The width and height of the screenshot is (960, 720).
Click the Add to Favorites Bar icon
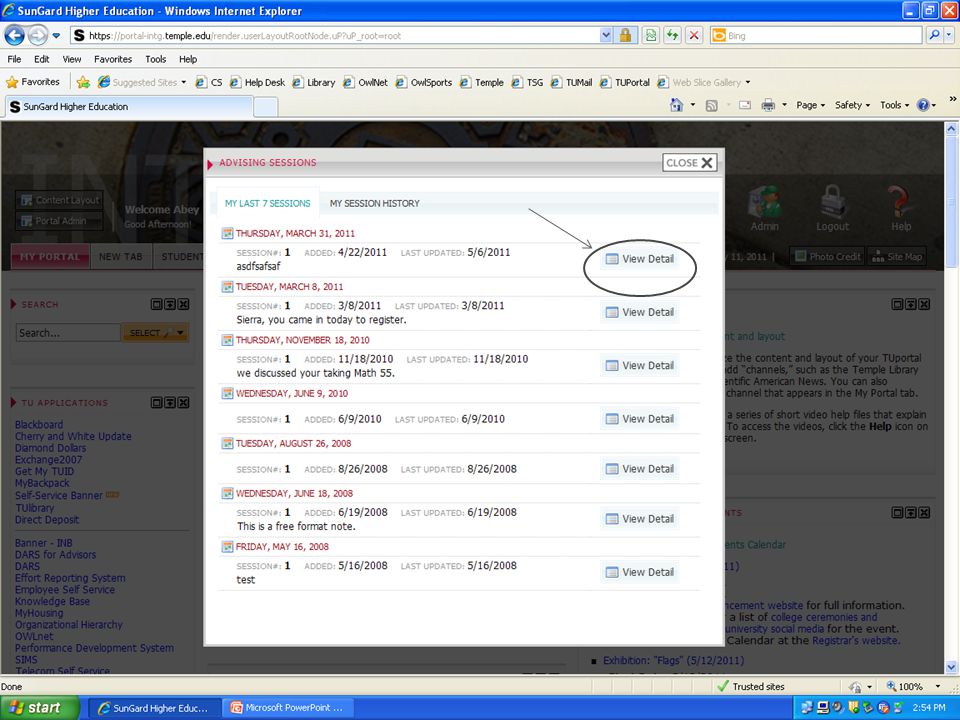tap(84, 82)
